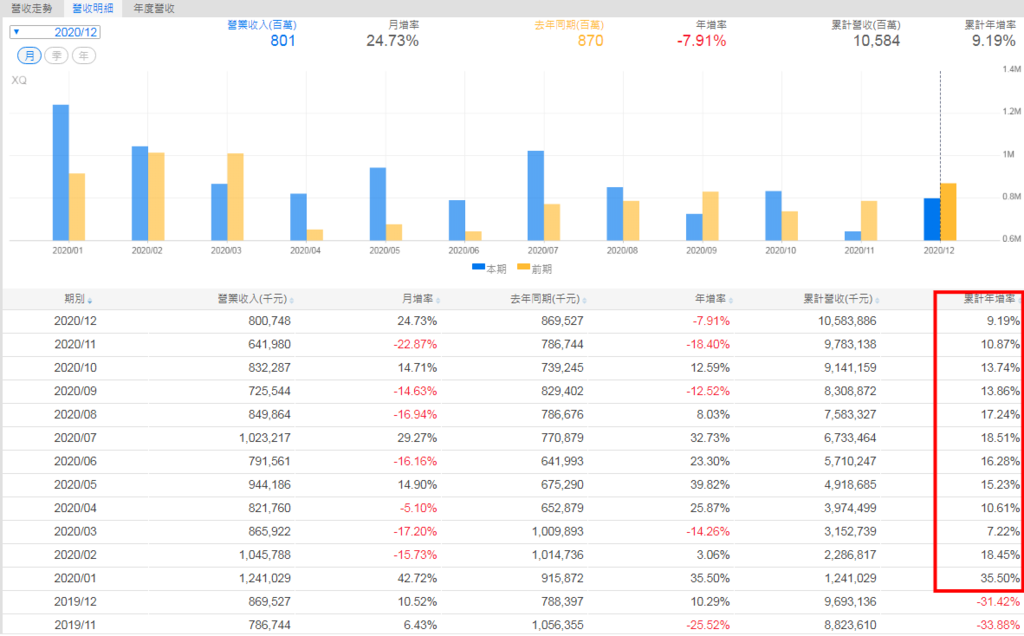Viewport: 1024px width, 636px height.
Task: Click yearly growth value 39.82%
Action: 710,485
